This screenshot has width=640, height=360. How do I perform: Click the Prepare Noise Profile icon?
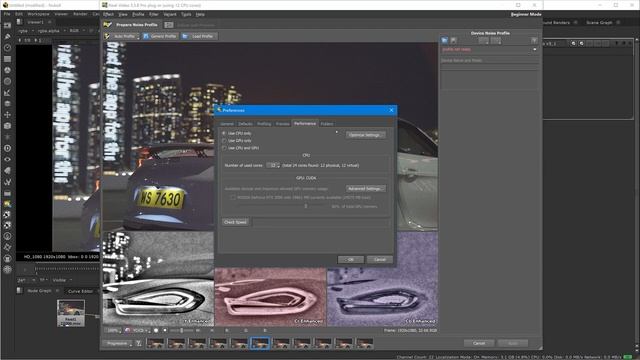tap(107, 25)
